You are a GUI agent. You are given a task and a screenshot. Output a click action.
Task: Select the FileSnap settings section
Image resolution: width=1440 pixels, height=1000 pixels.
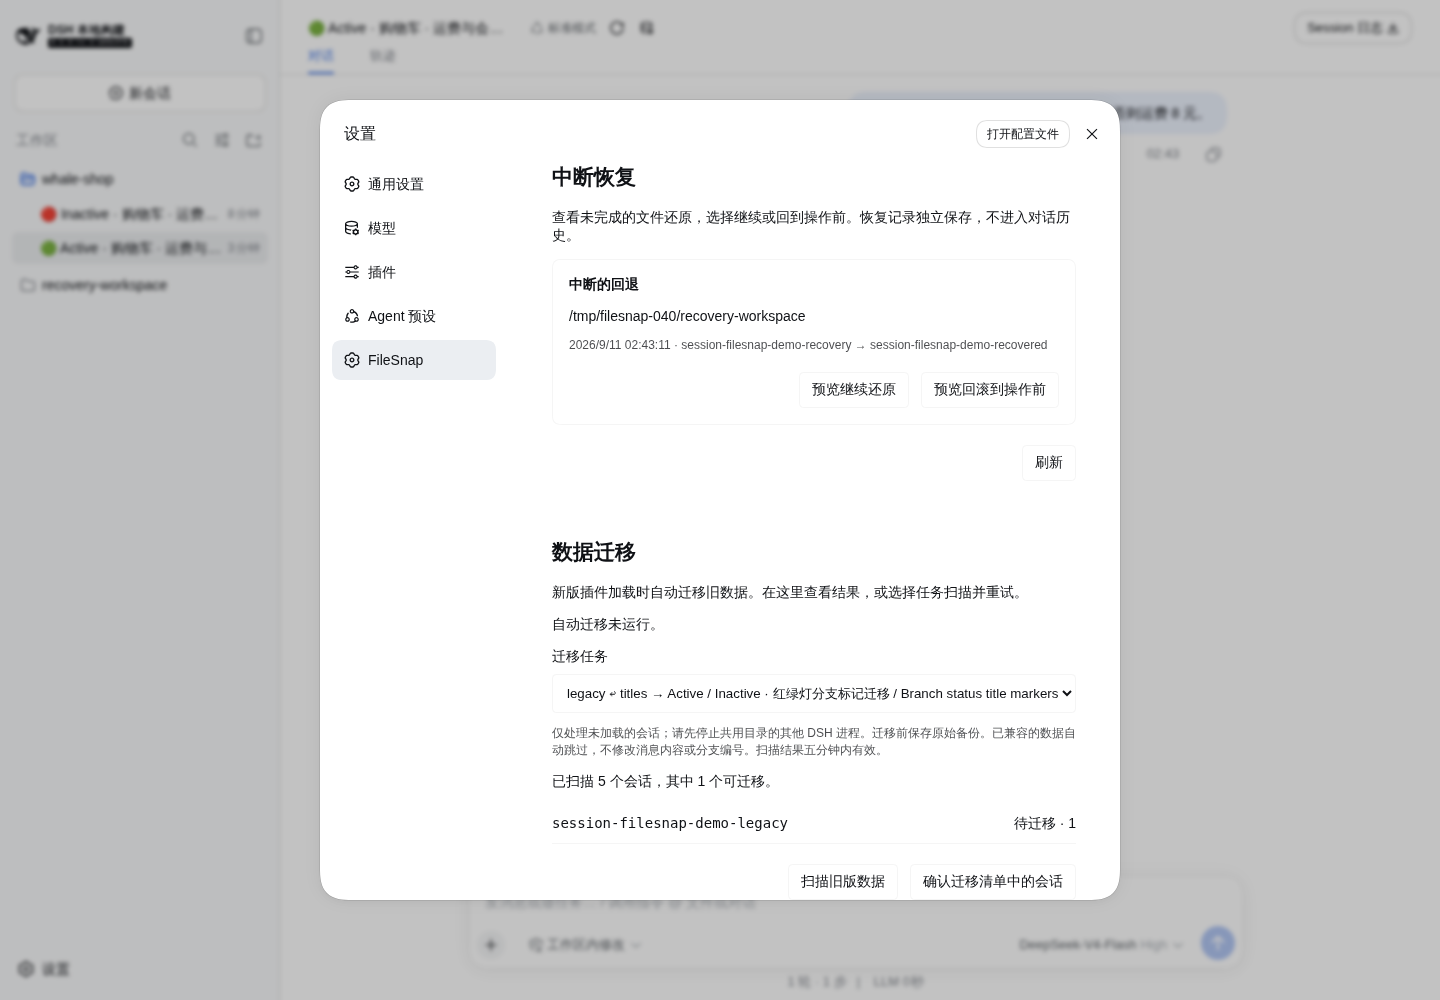click(x=414, y=360)
